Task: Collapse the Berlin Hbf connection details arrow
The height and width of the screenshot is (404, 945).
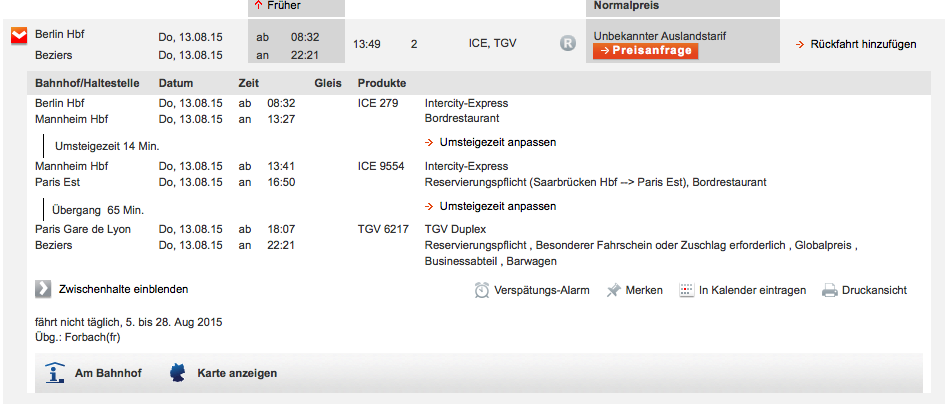Action: point(17,37)
